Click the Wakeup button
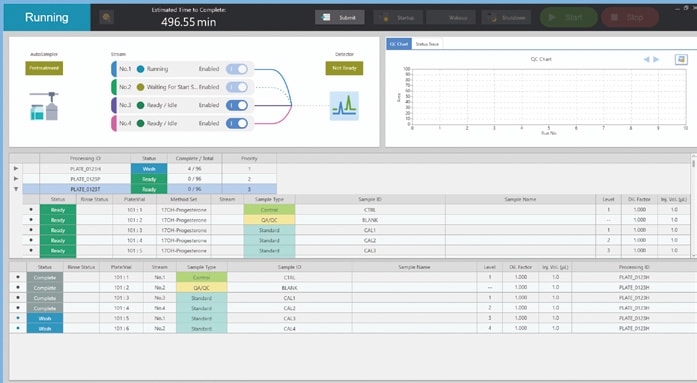Screen dimensions: 697x383 tap(451, 18)
